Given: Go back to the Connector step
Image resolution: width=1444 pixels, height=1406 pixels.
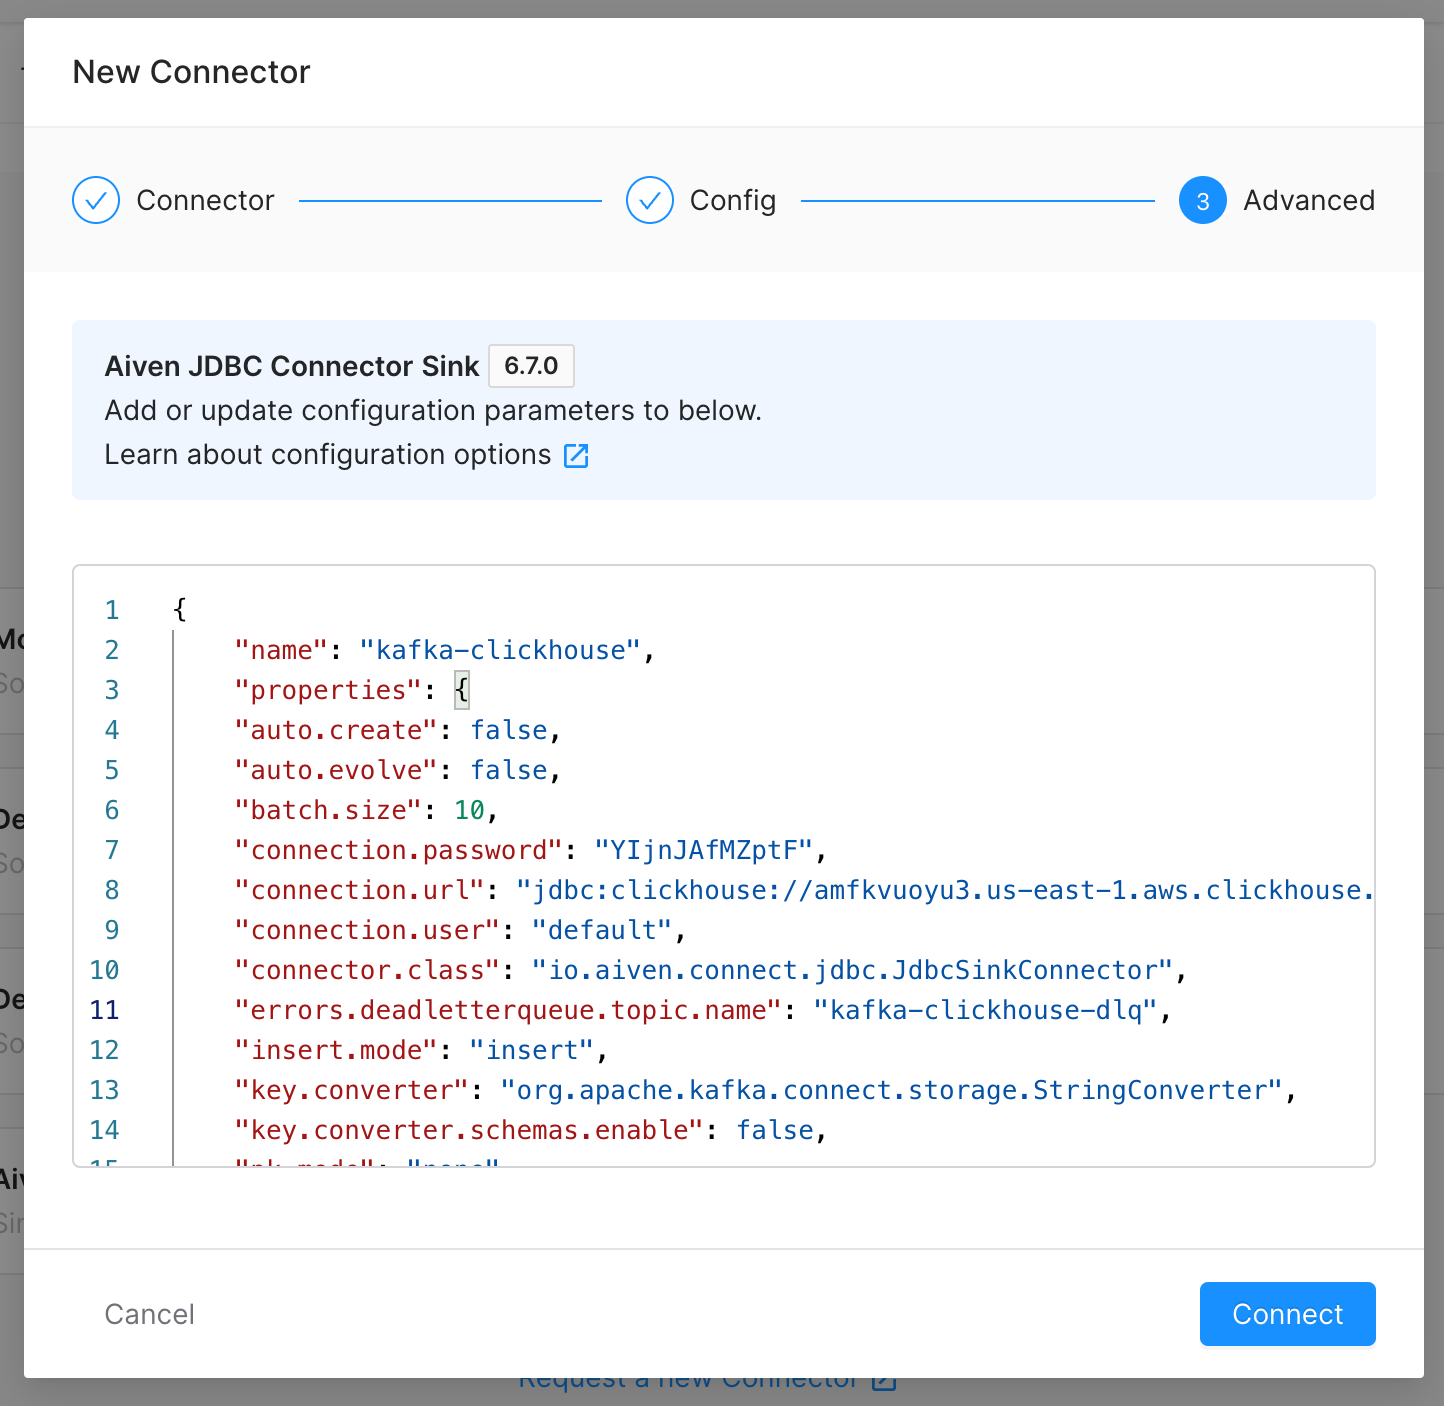Looking at the screenshot, I should click(x=205, y=201).
